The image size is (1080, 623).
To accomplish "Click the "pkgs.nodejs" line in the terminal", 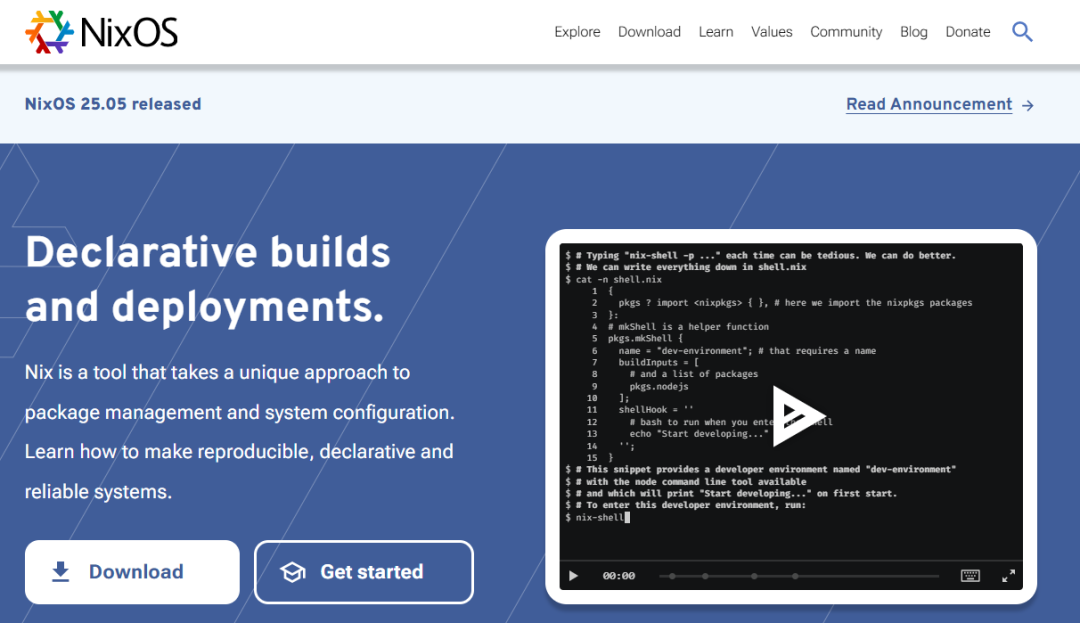I will [658, 386].
